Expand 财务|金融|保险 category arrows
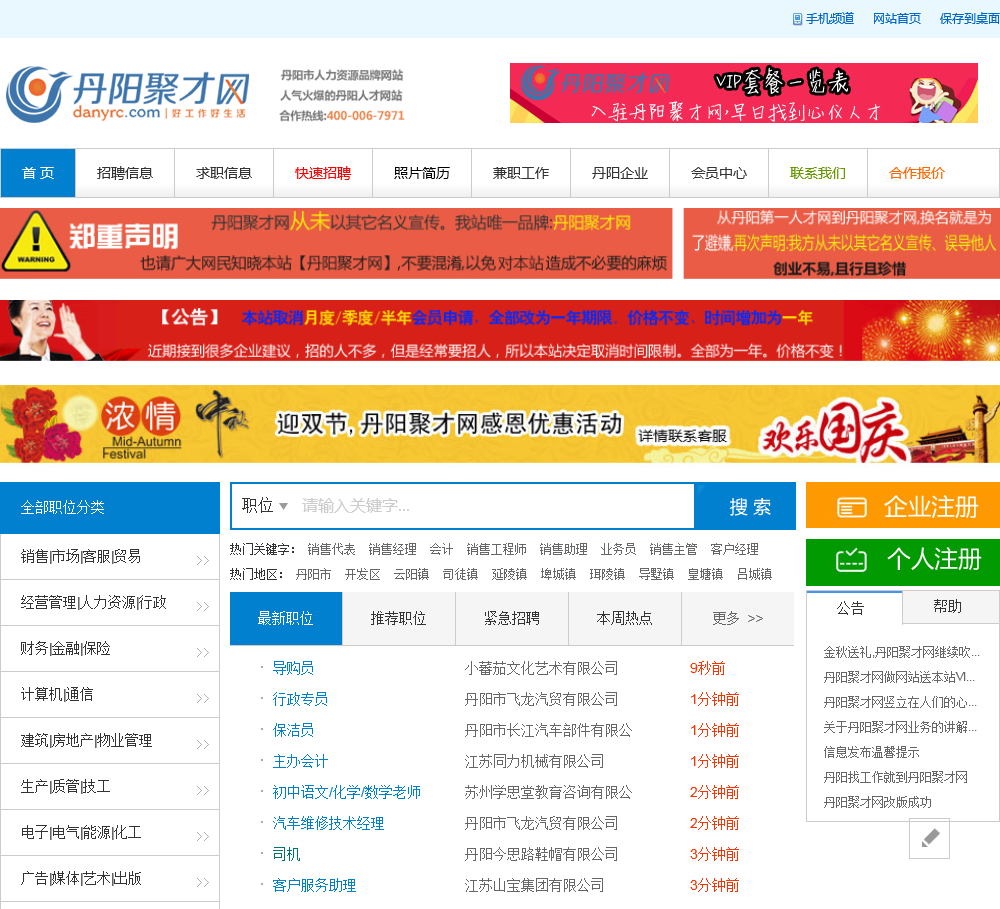Image resolution: width=1000 pixels, height=909 pixels. tap(203, 652)
